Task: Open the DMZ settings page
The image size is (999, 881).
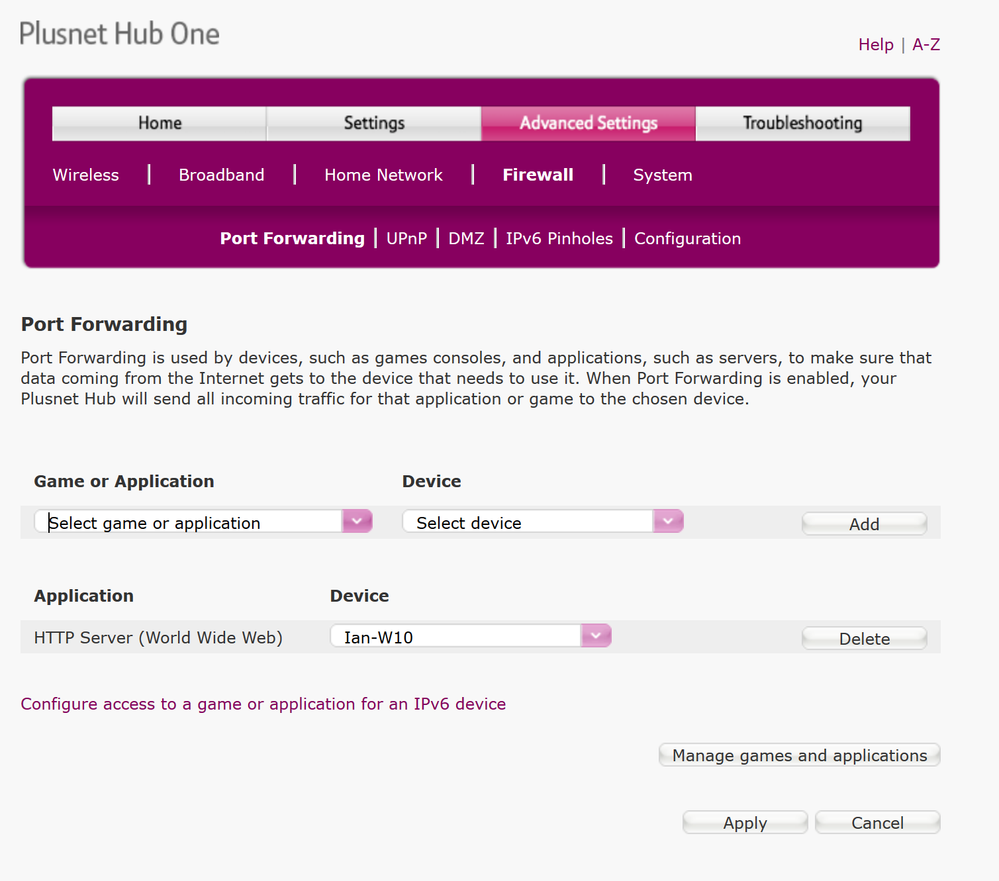Action: (466, 238)
